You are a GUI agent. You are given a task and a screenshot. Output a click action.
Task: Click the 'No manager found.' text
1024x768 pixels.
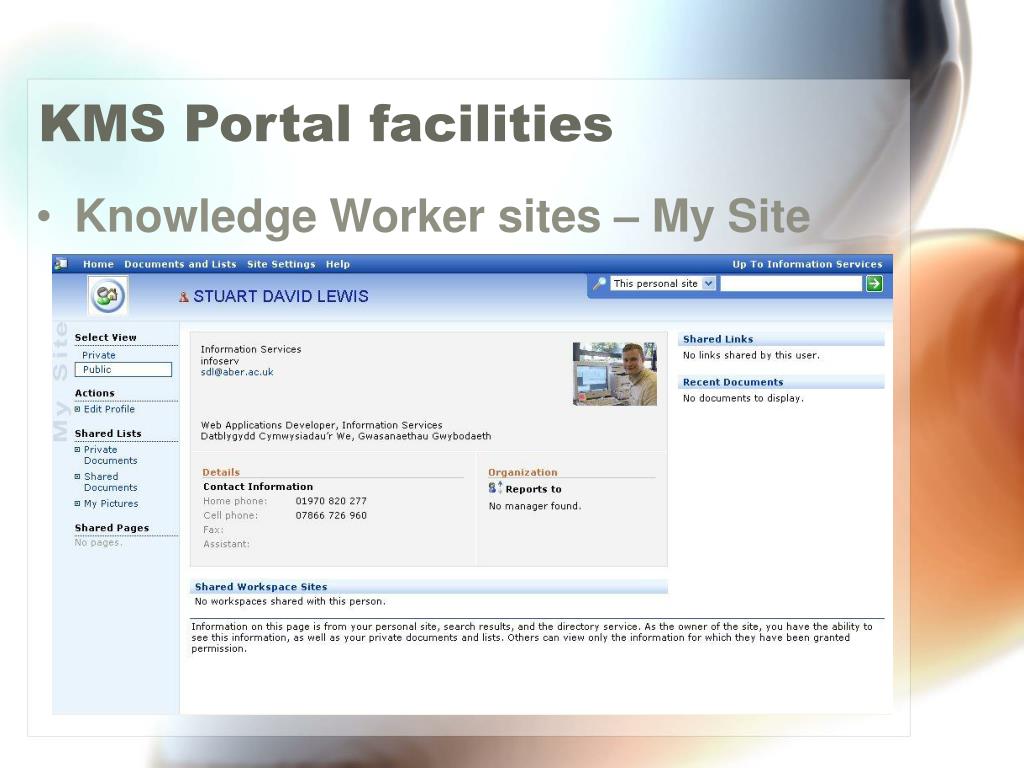click(535, 506)
